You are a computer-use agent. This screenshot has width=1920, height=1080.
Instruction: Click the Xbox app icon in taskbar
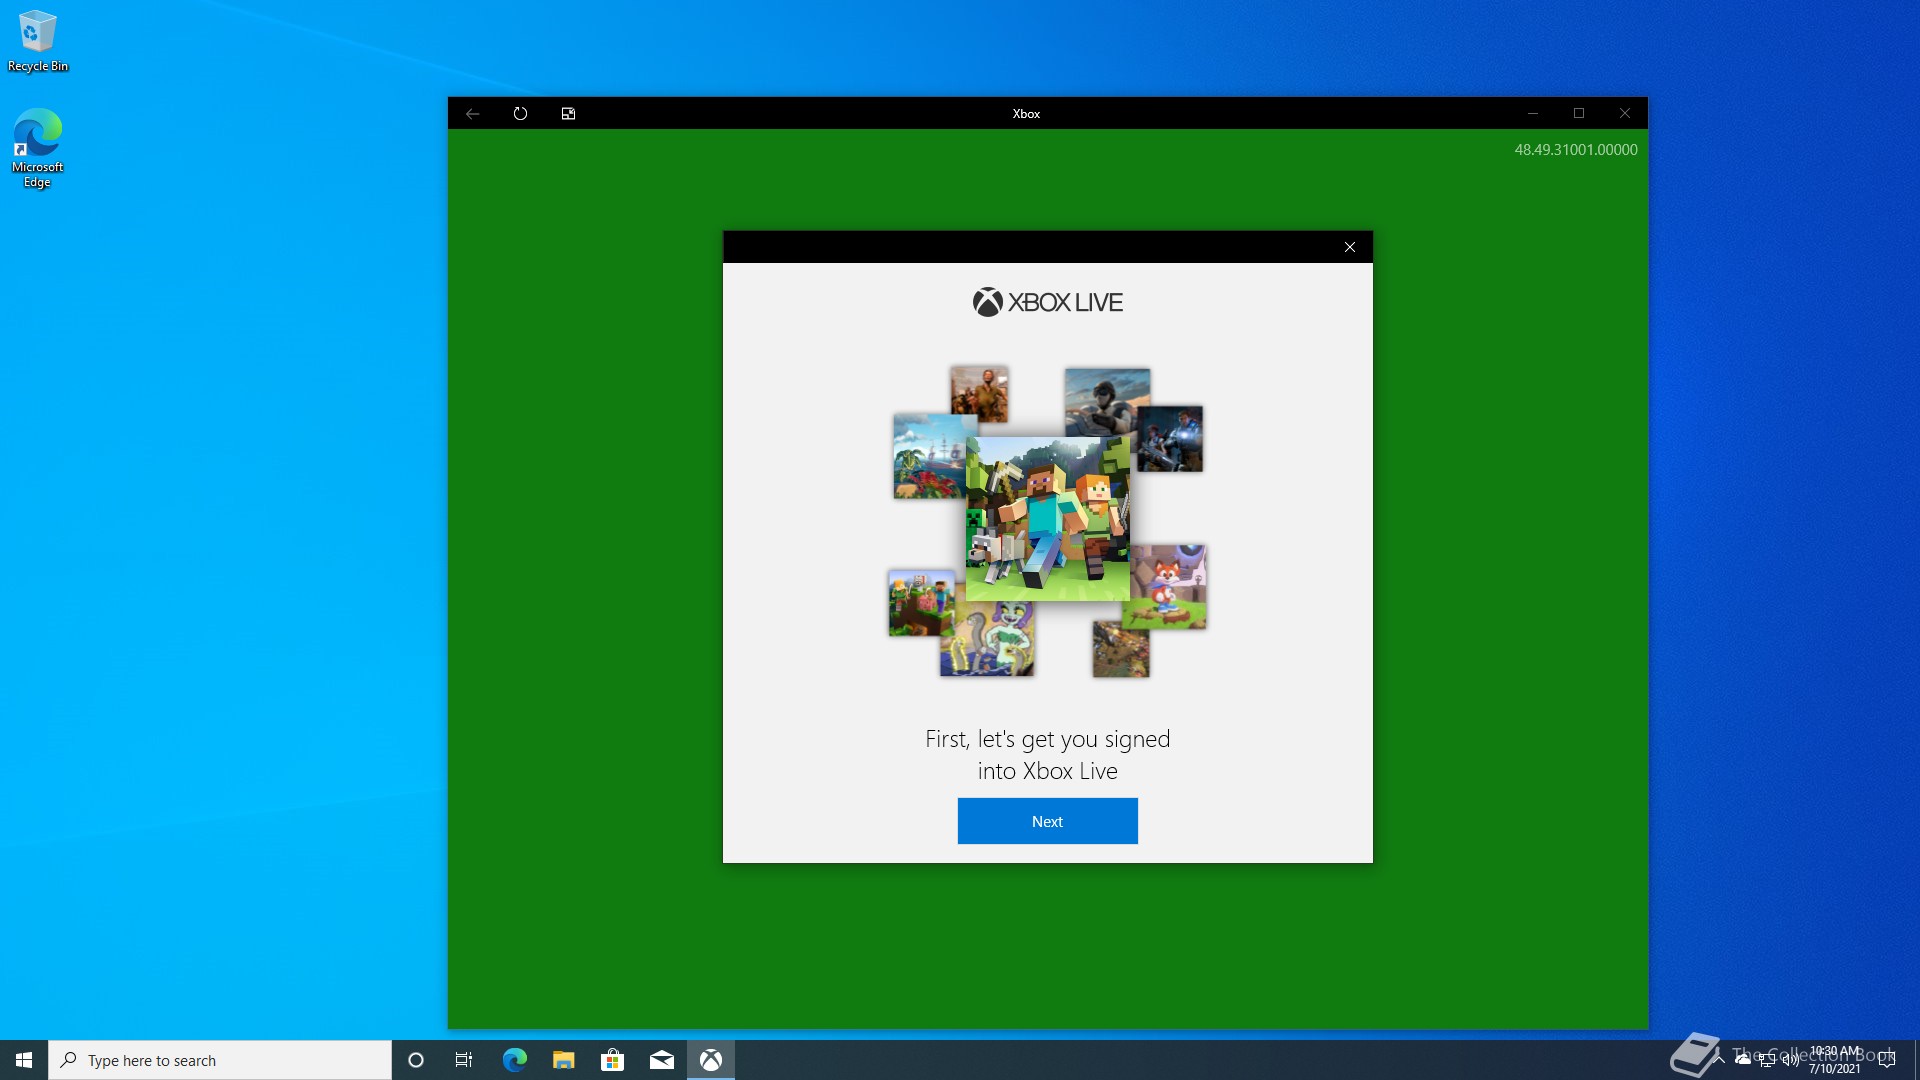[711, 1060]
